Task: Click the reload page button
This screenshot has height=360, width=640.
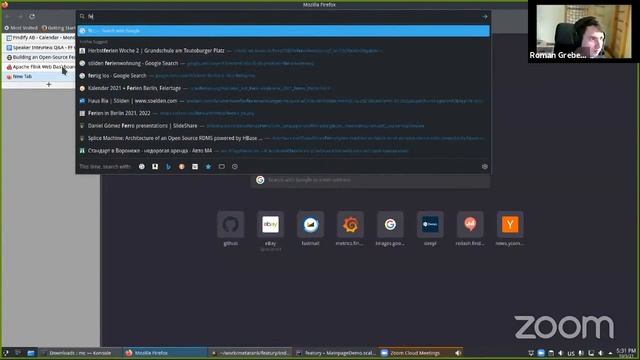Action: (x=32, y=16)
